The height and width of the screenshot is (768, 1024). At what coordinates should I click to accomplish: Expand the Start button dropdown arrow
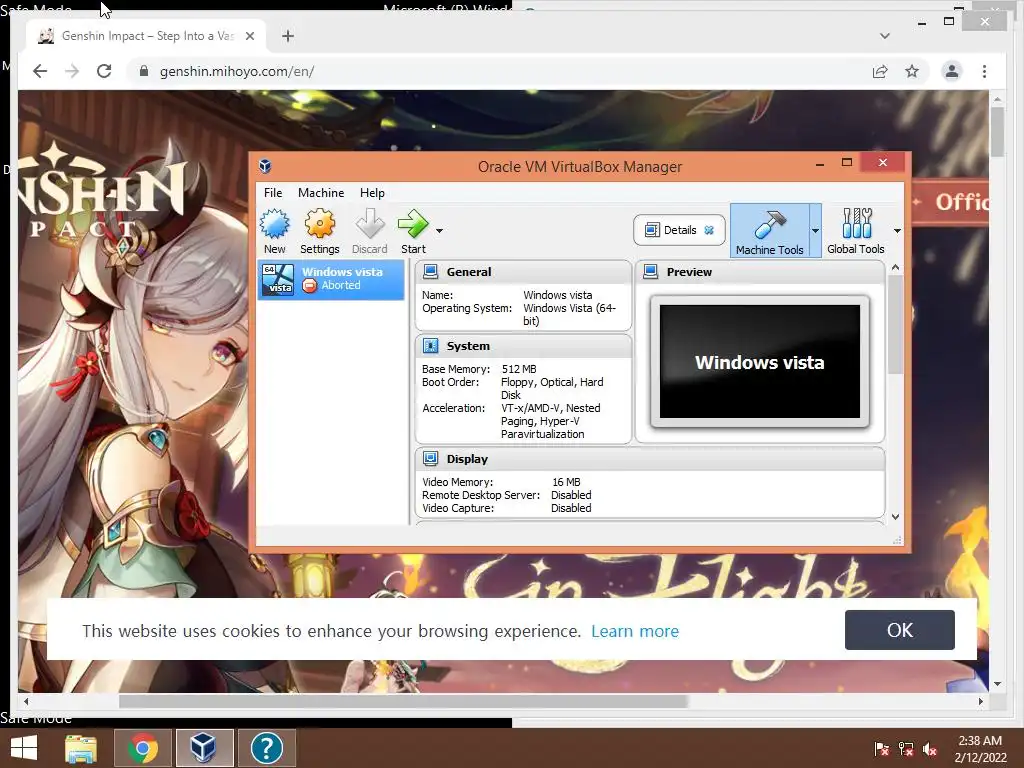pos(440,231)
